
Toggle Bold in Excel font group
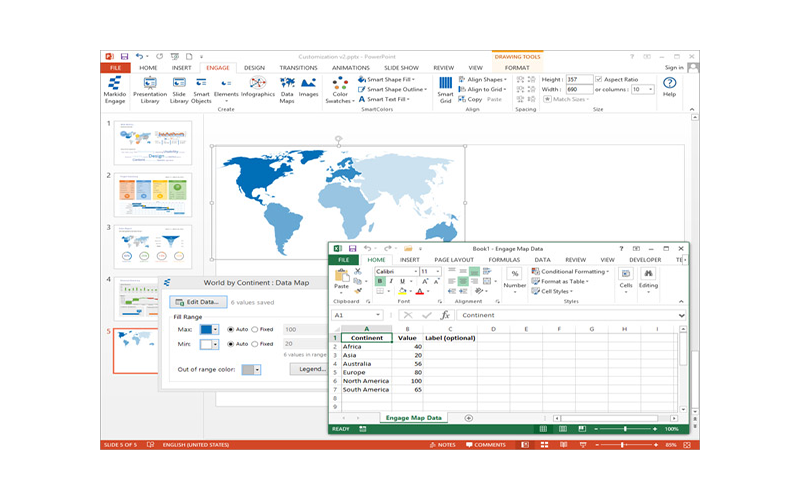[380, 281]
